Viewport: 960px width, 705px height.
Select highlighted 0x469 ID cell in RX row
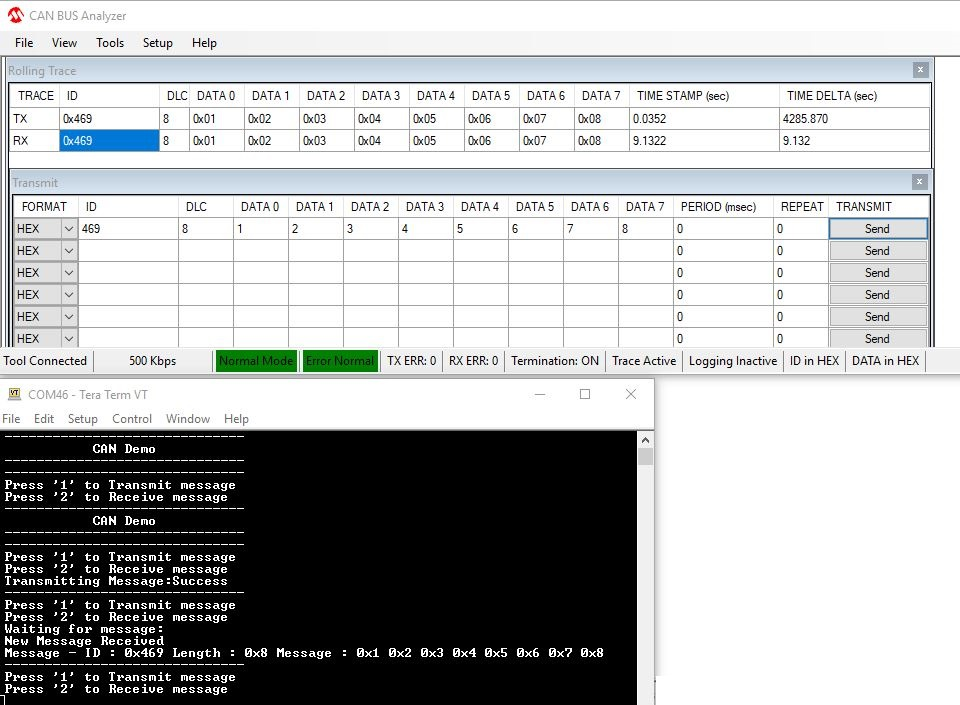pos(110,141)
